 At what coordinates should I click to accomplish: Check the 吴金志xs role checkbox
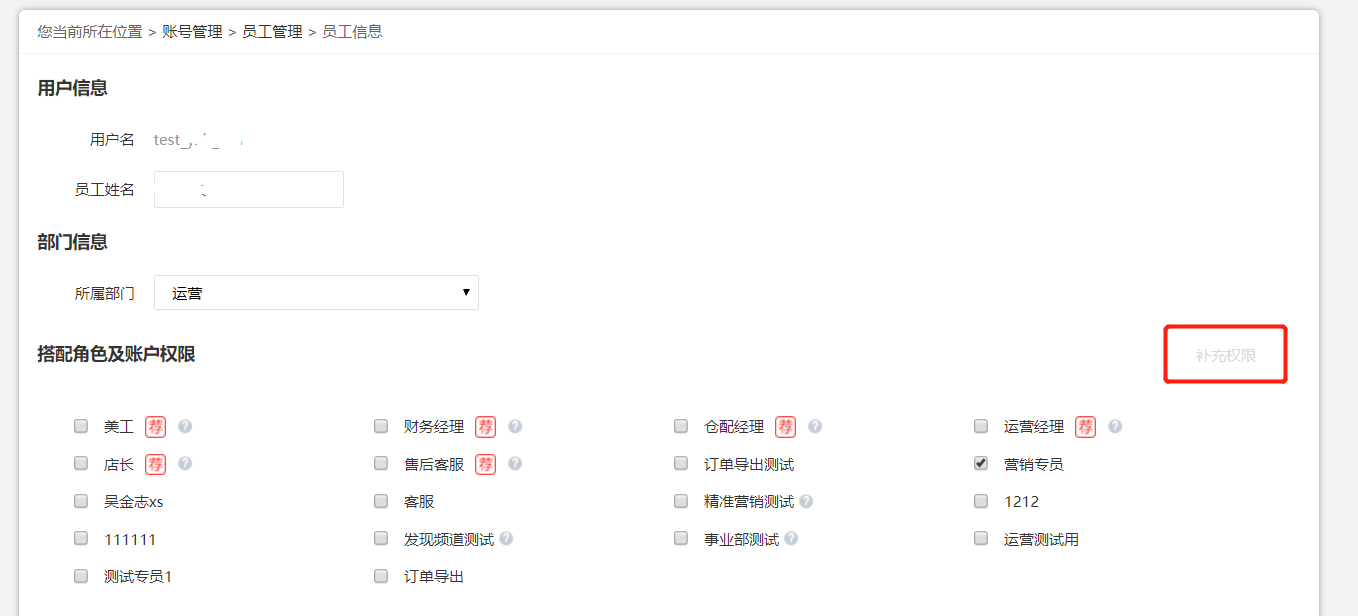[81, 501]
